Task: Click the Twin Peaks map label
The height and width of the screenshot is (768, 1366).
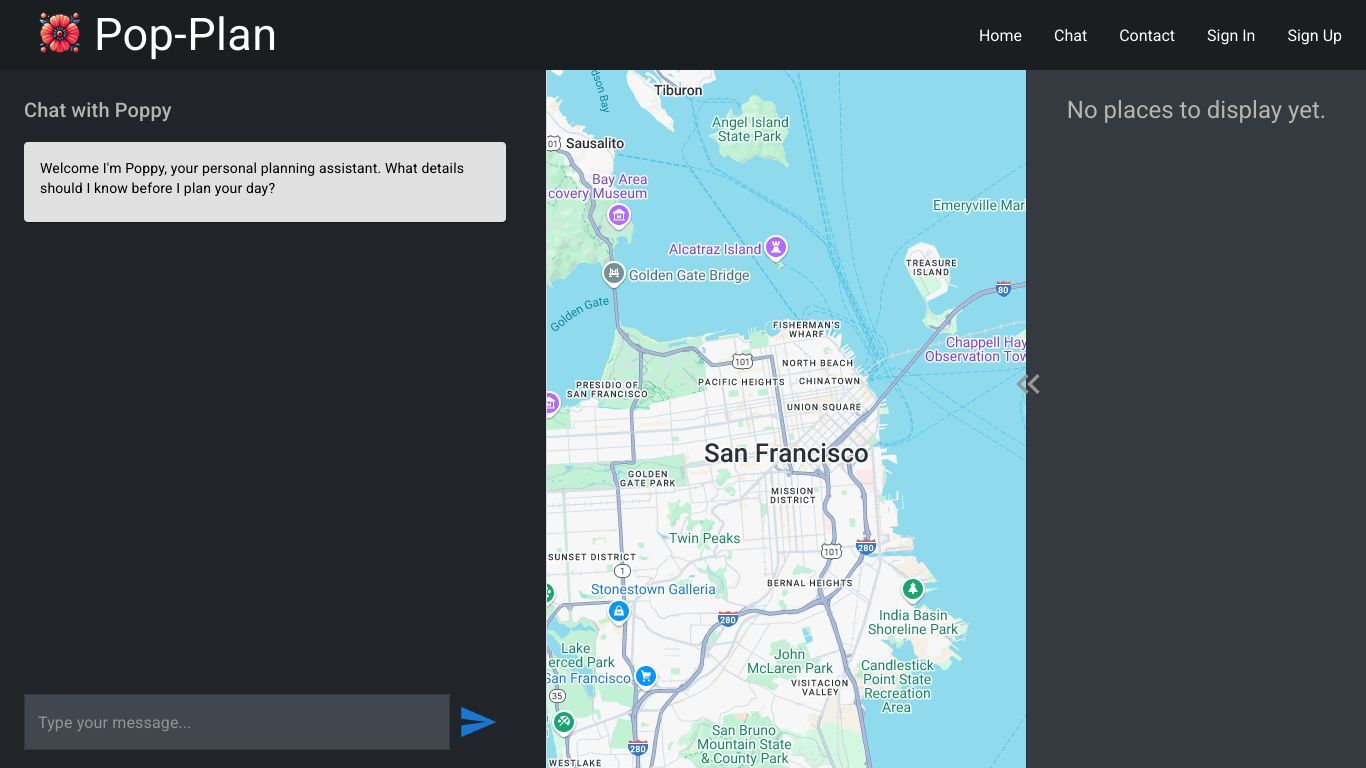Action: (705, 538)
